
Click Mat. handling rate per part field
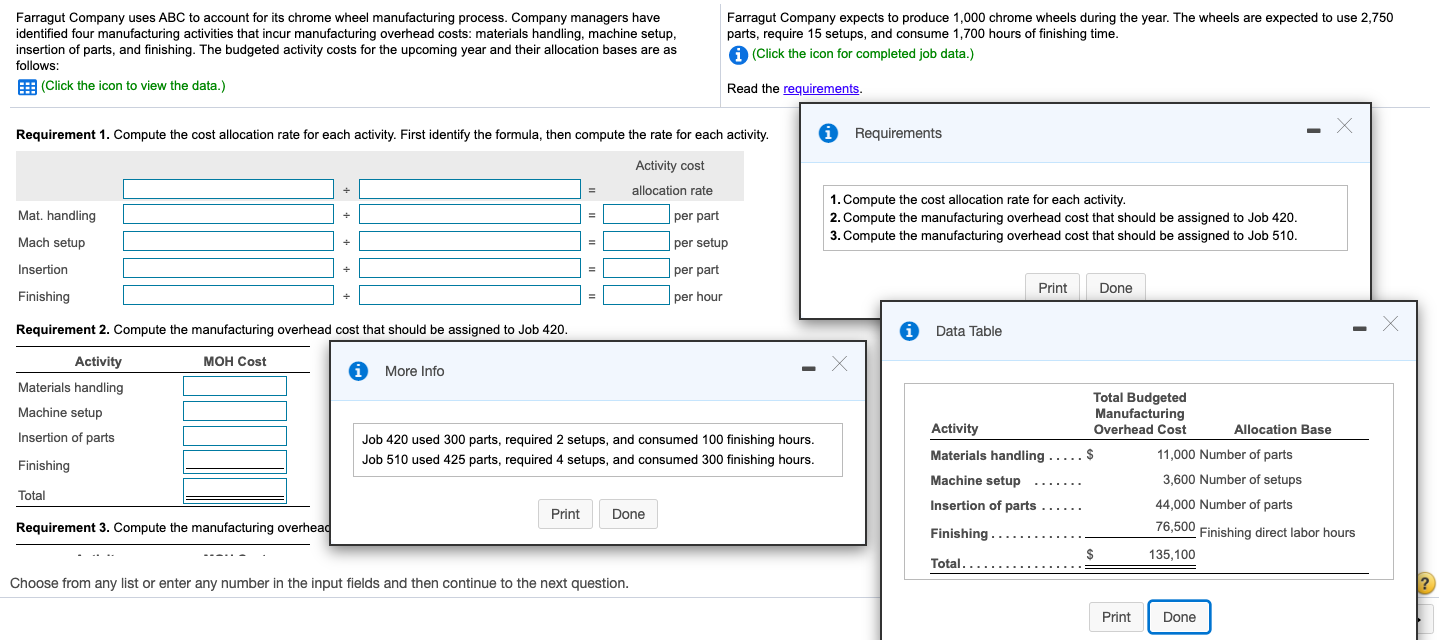636,214
